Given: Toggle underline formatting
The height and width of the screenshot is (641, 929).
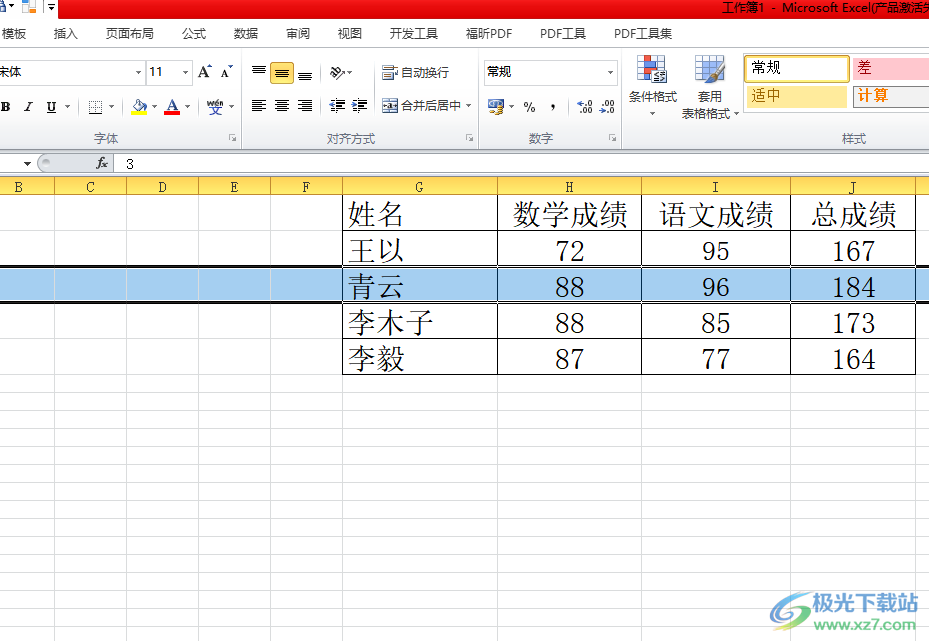Looking at the screenshot, I should click(52, 107).
